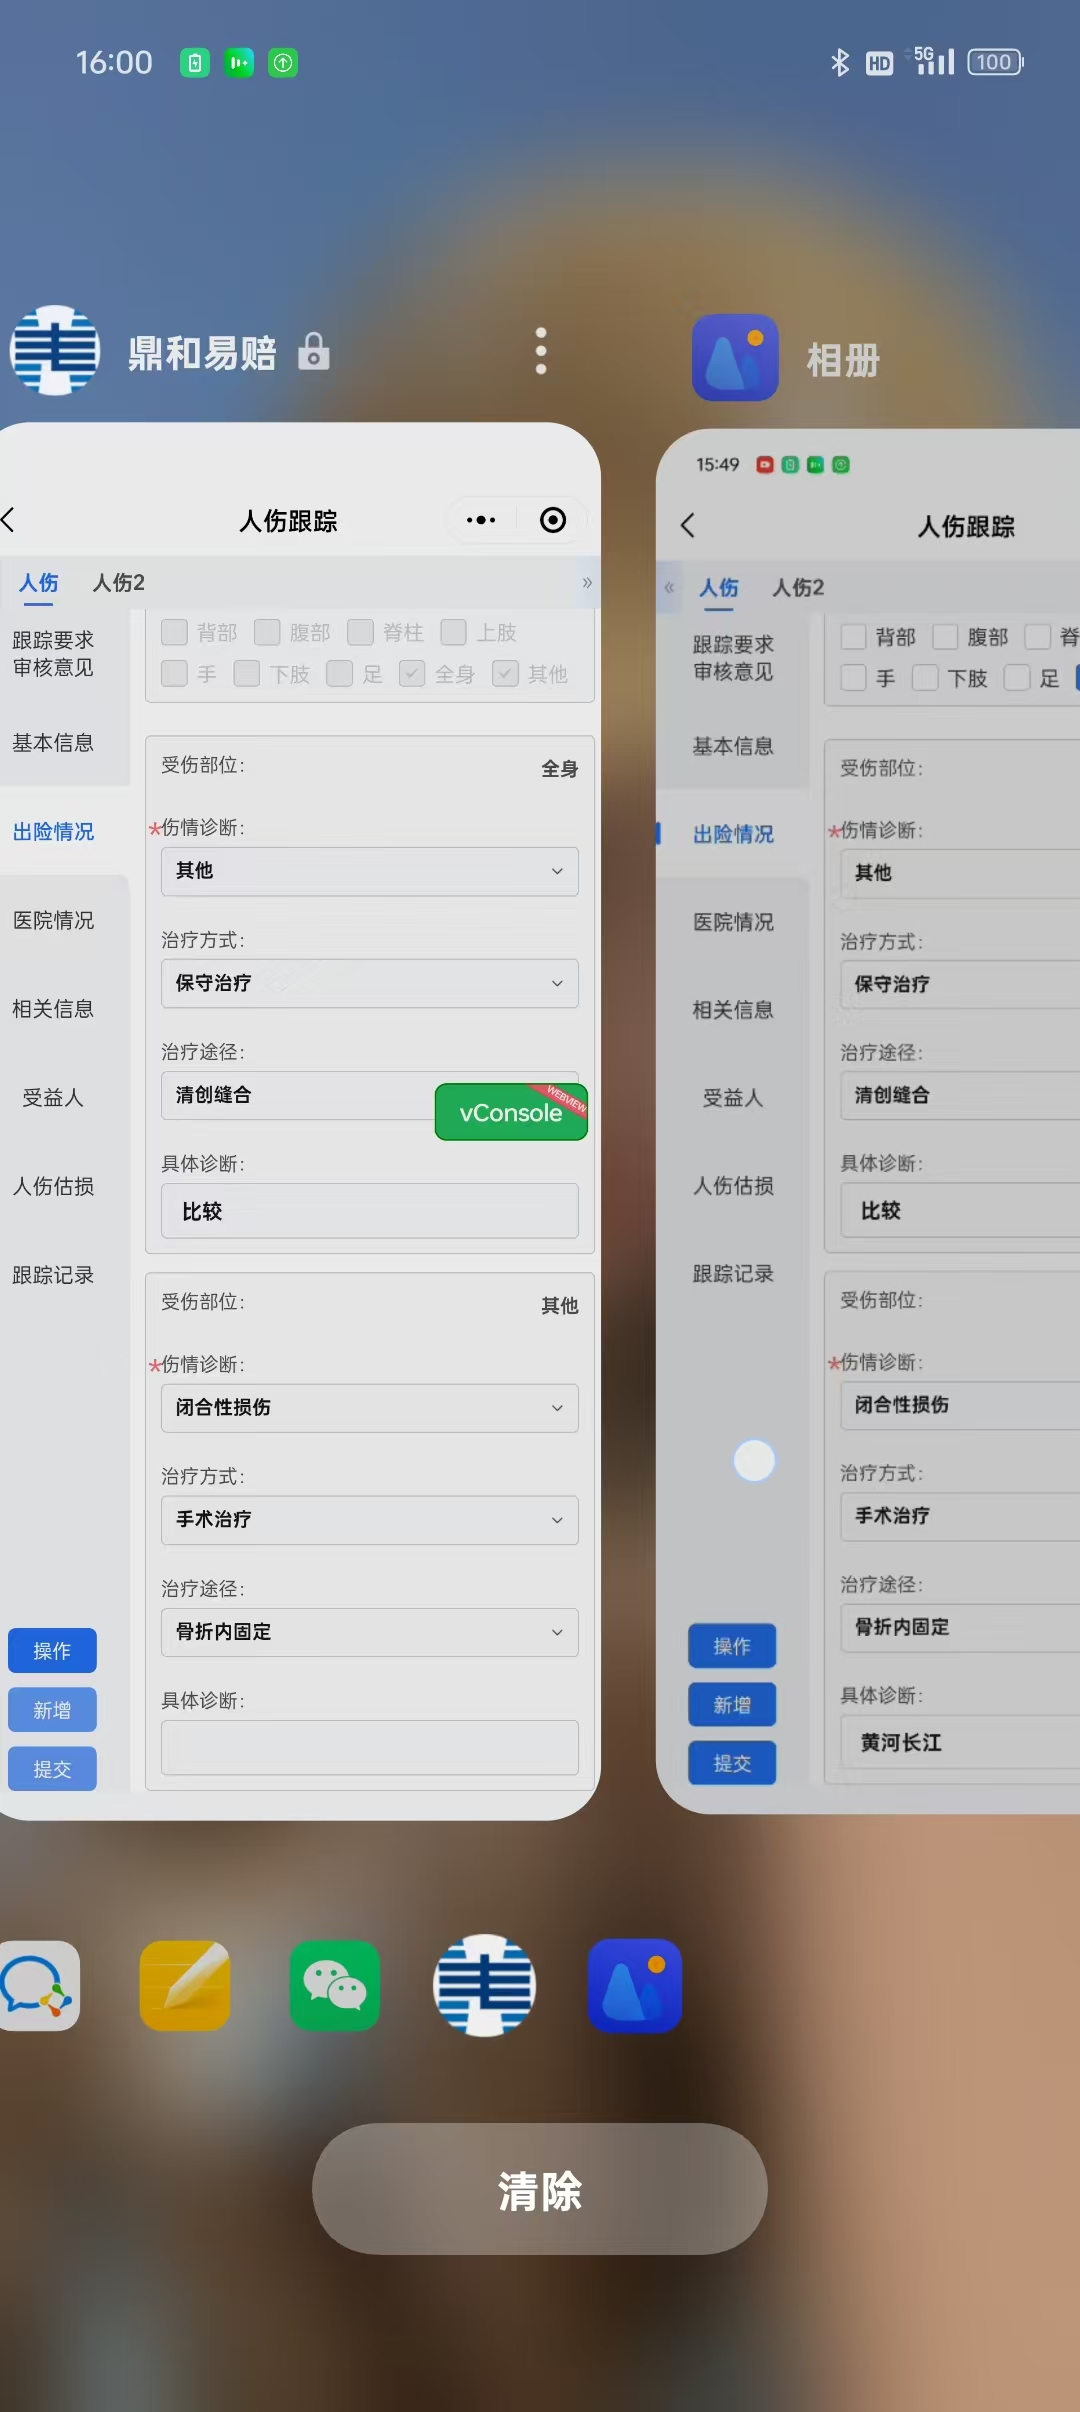
Task: Tap the back arrow in 相册 preview
Action: tap(688, 526)
